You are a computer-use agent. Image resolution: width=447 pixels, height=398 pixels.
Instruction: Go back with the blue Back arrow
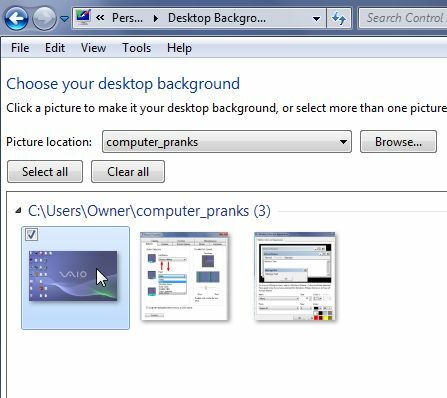16,18
